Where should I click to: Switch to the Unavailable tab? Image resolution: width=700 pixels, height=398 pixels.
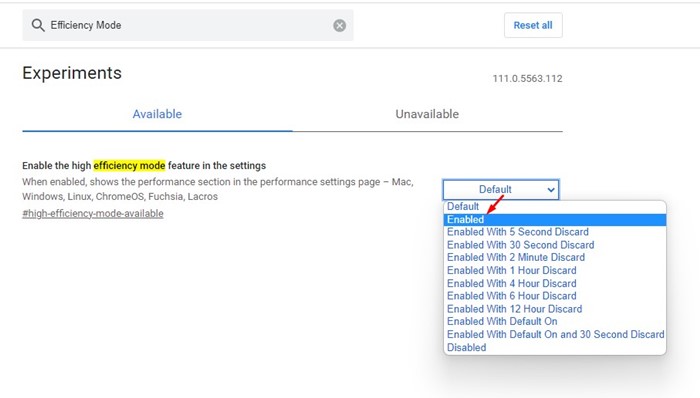427,114
